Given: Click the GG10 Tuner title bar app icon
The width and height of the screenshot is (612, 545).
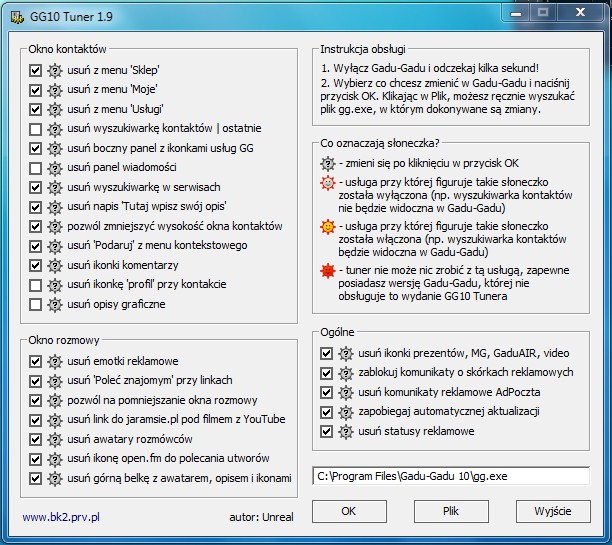Looking at the screenshot, I should (17, 17).
